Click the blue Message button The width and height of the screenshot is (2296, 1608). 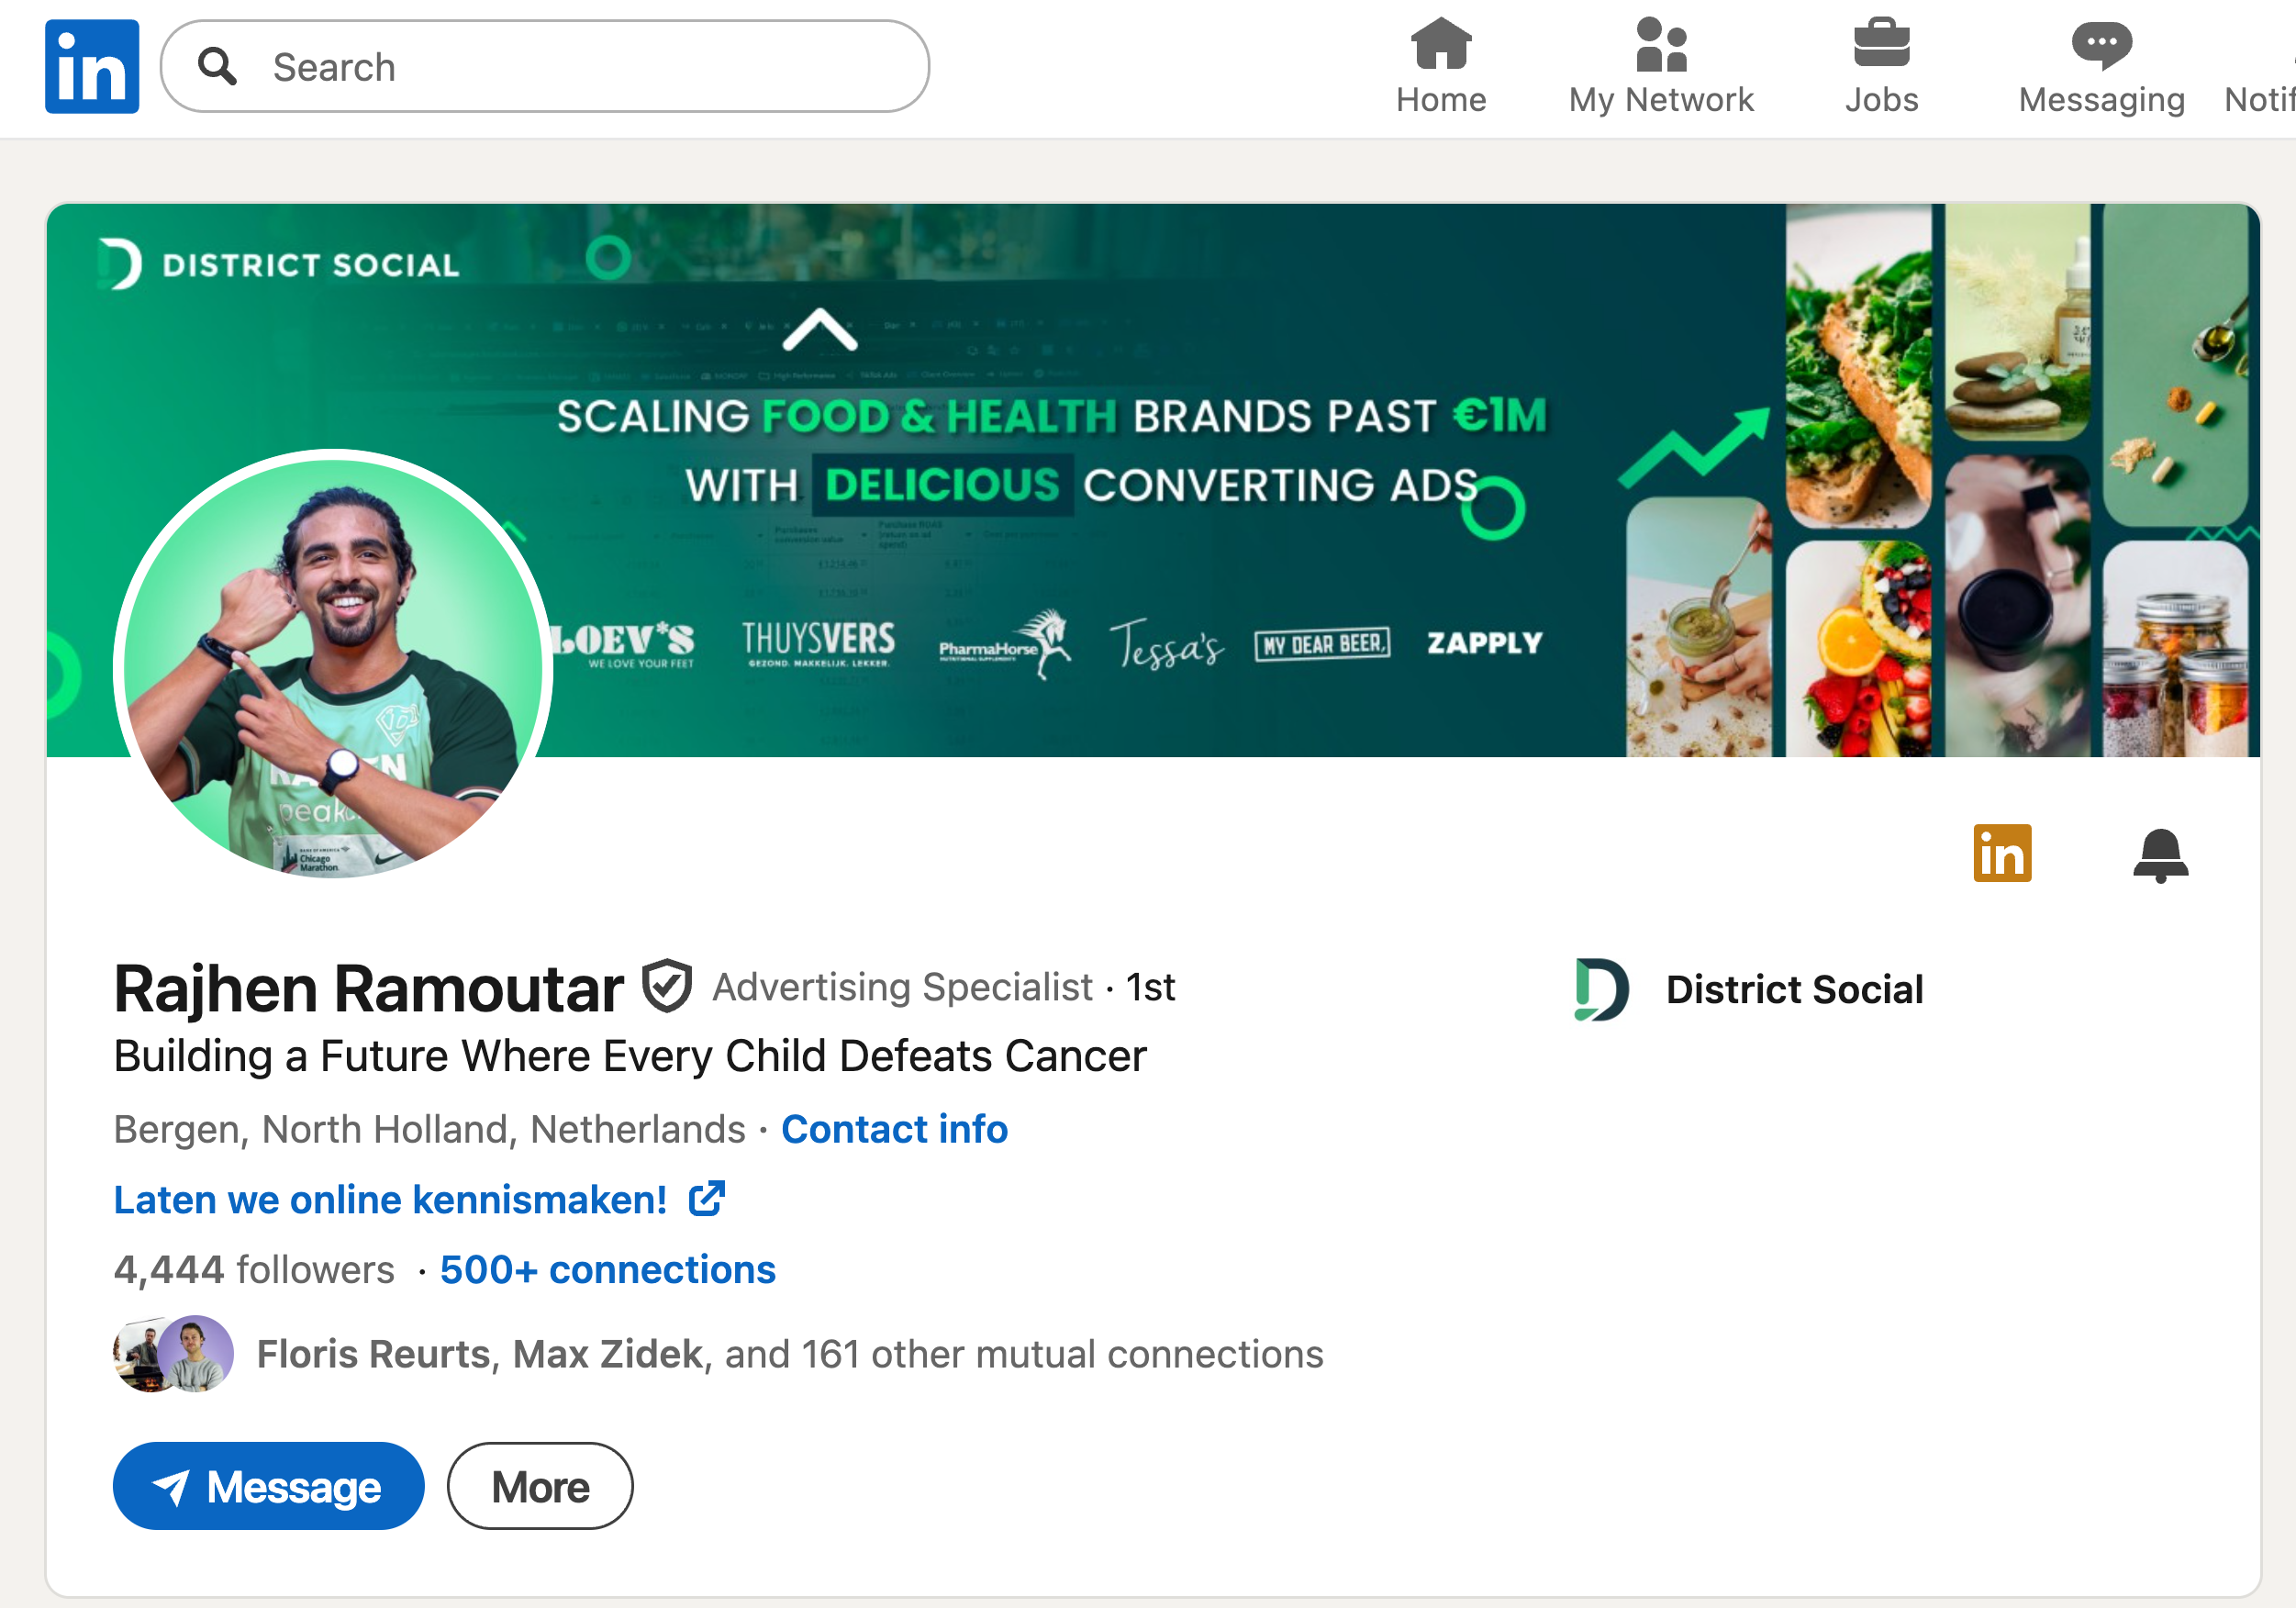pos(268,1486)
